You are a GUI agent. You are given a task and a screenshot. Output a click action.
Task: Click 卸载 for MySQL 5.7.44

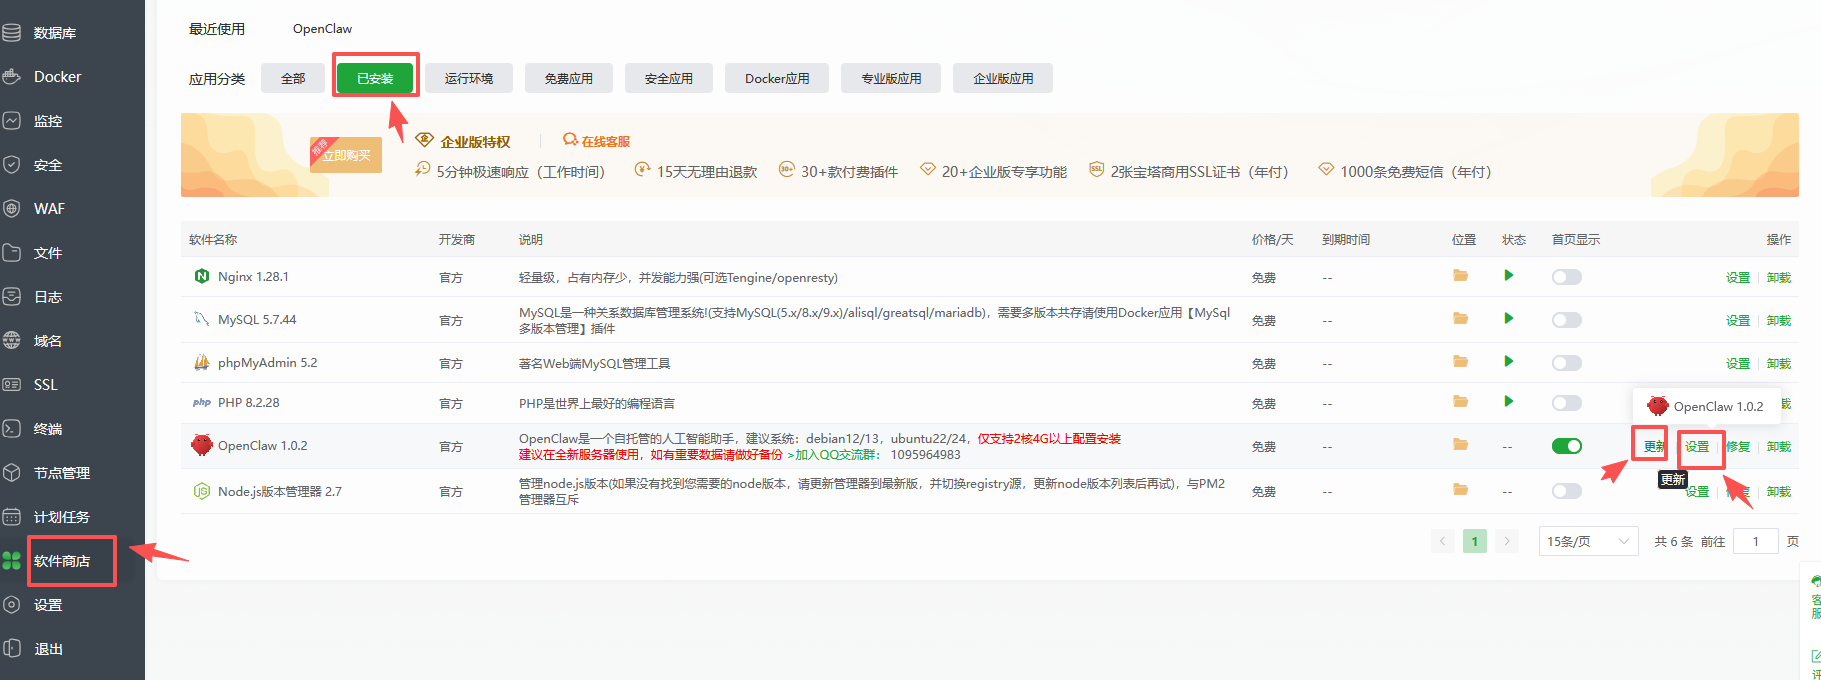(x=1778, y=320)
